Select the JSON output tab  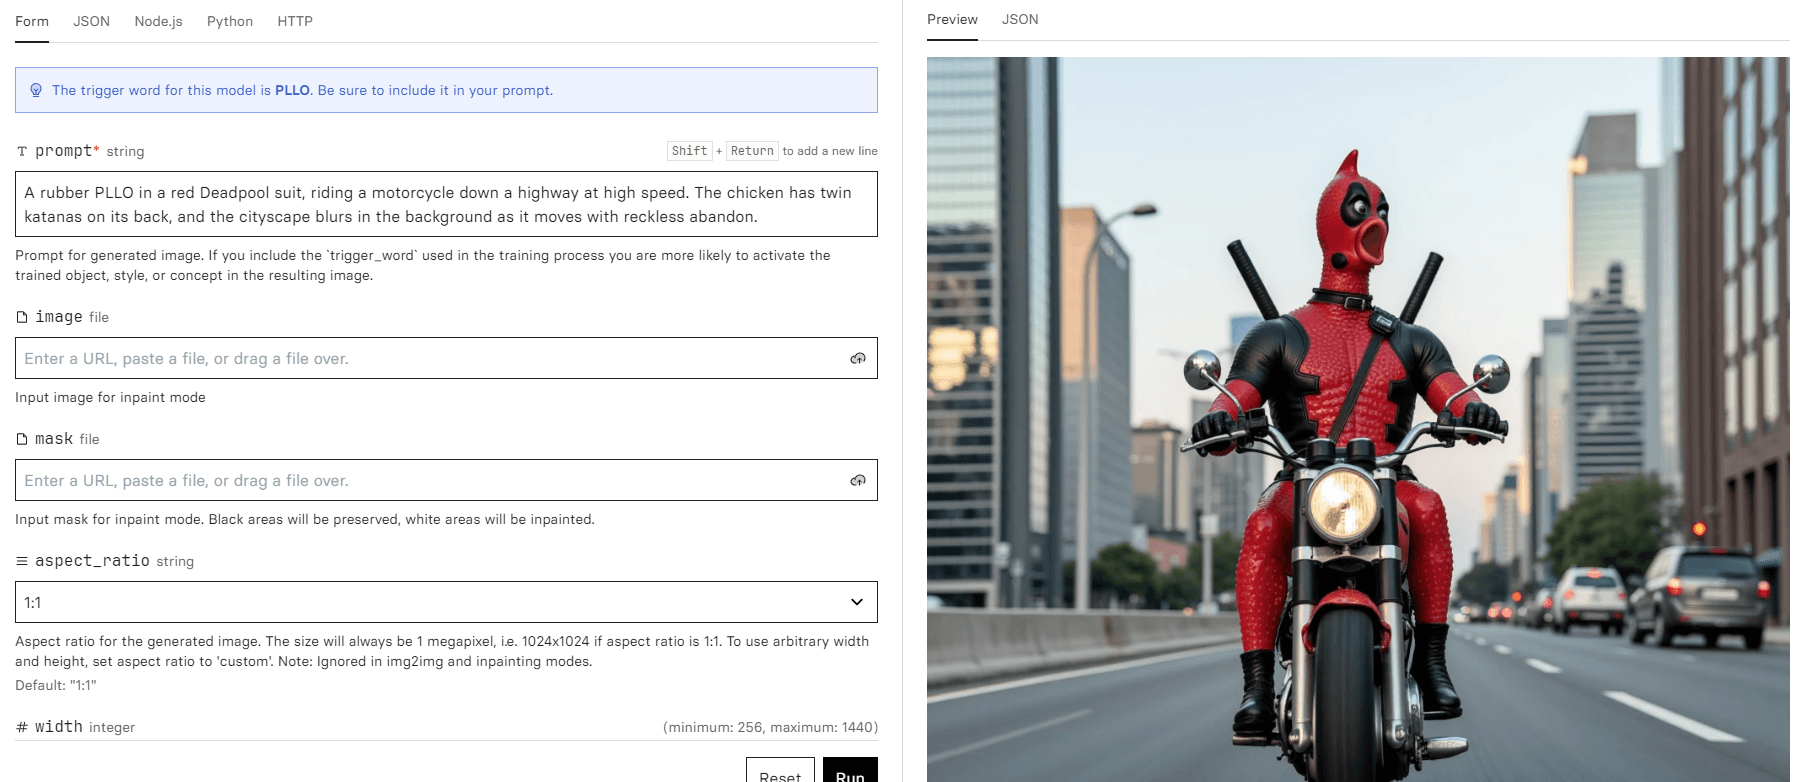(1020, 19)
